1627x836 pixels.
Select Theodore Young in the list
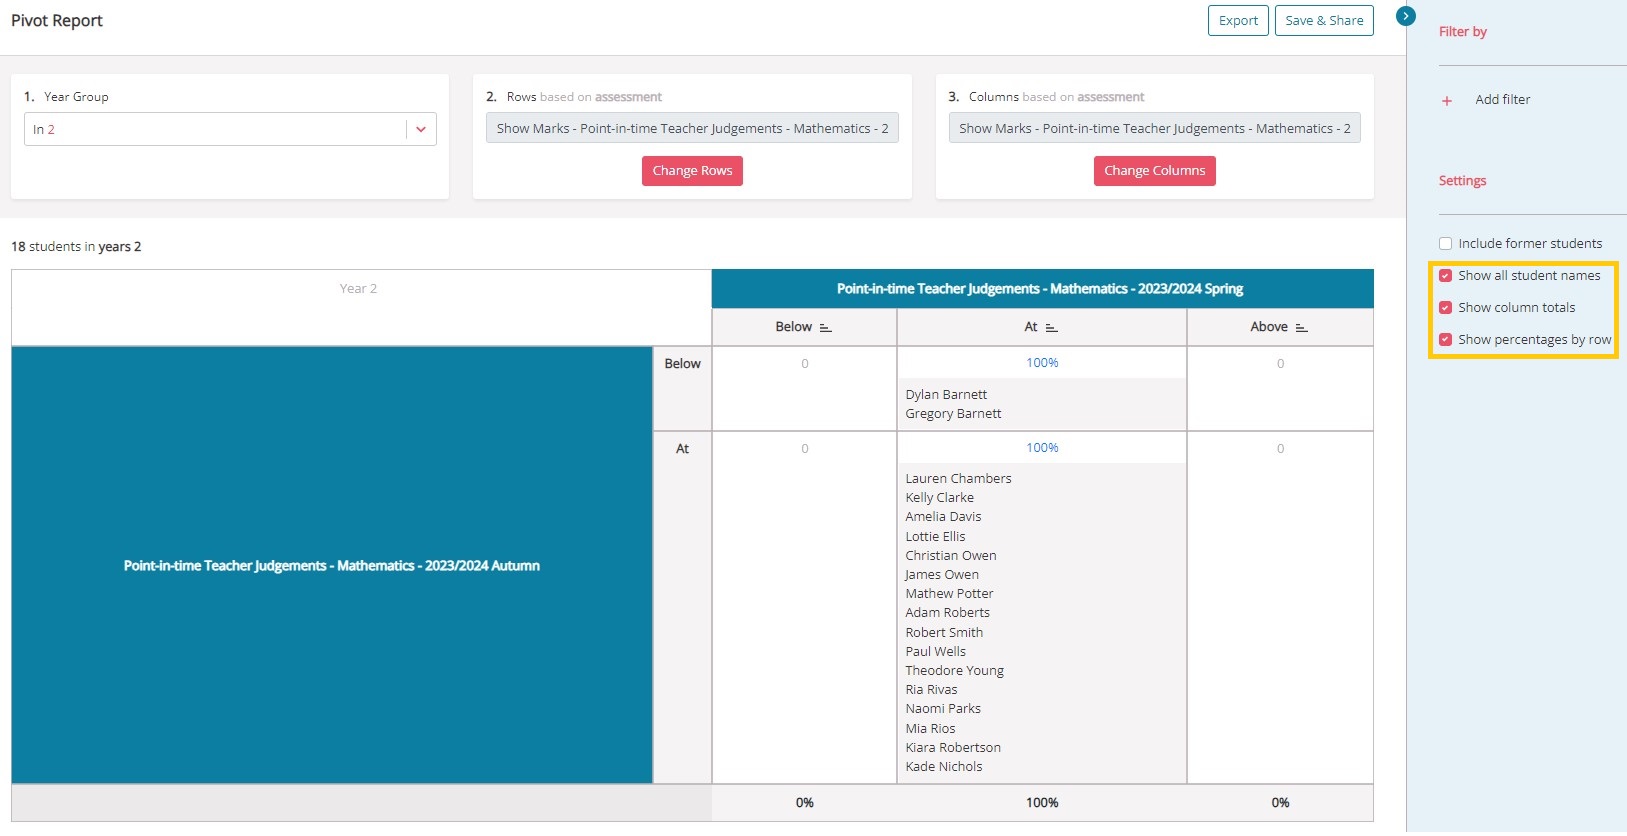pos(954,671)
